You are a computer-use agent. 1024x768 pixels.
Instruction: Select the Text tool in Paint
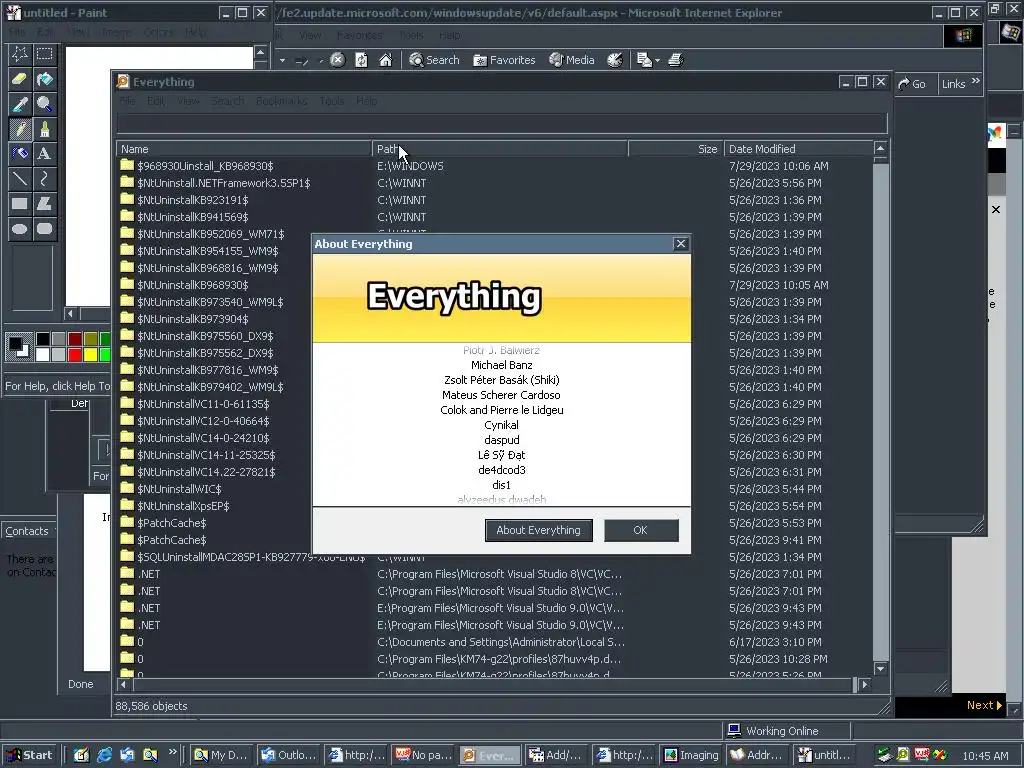pyautogui.click(x=44, y=153)
